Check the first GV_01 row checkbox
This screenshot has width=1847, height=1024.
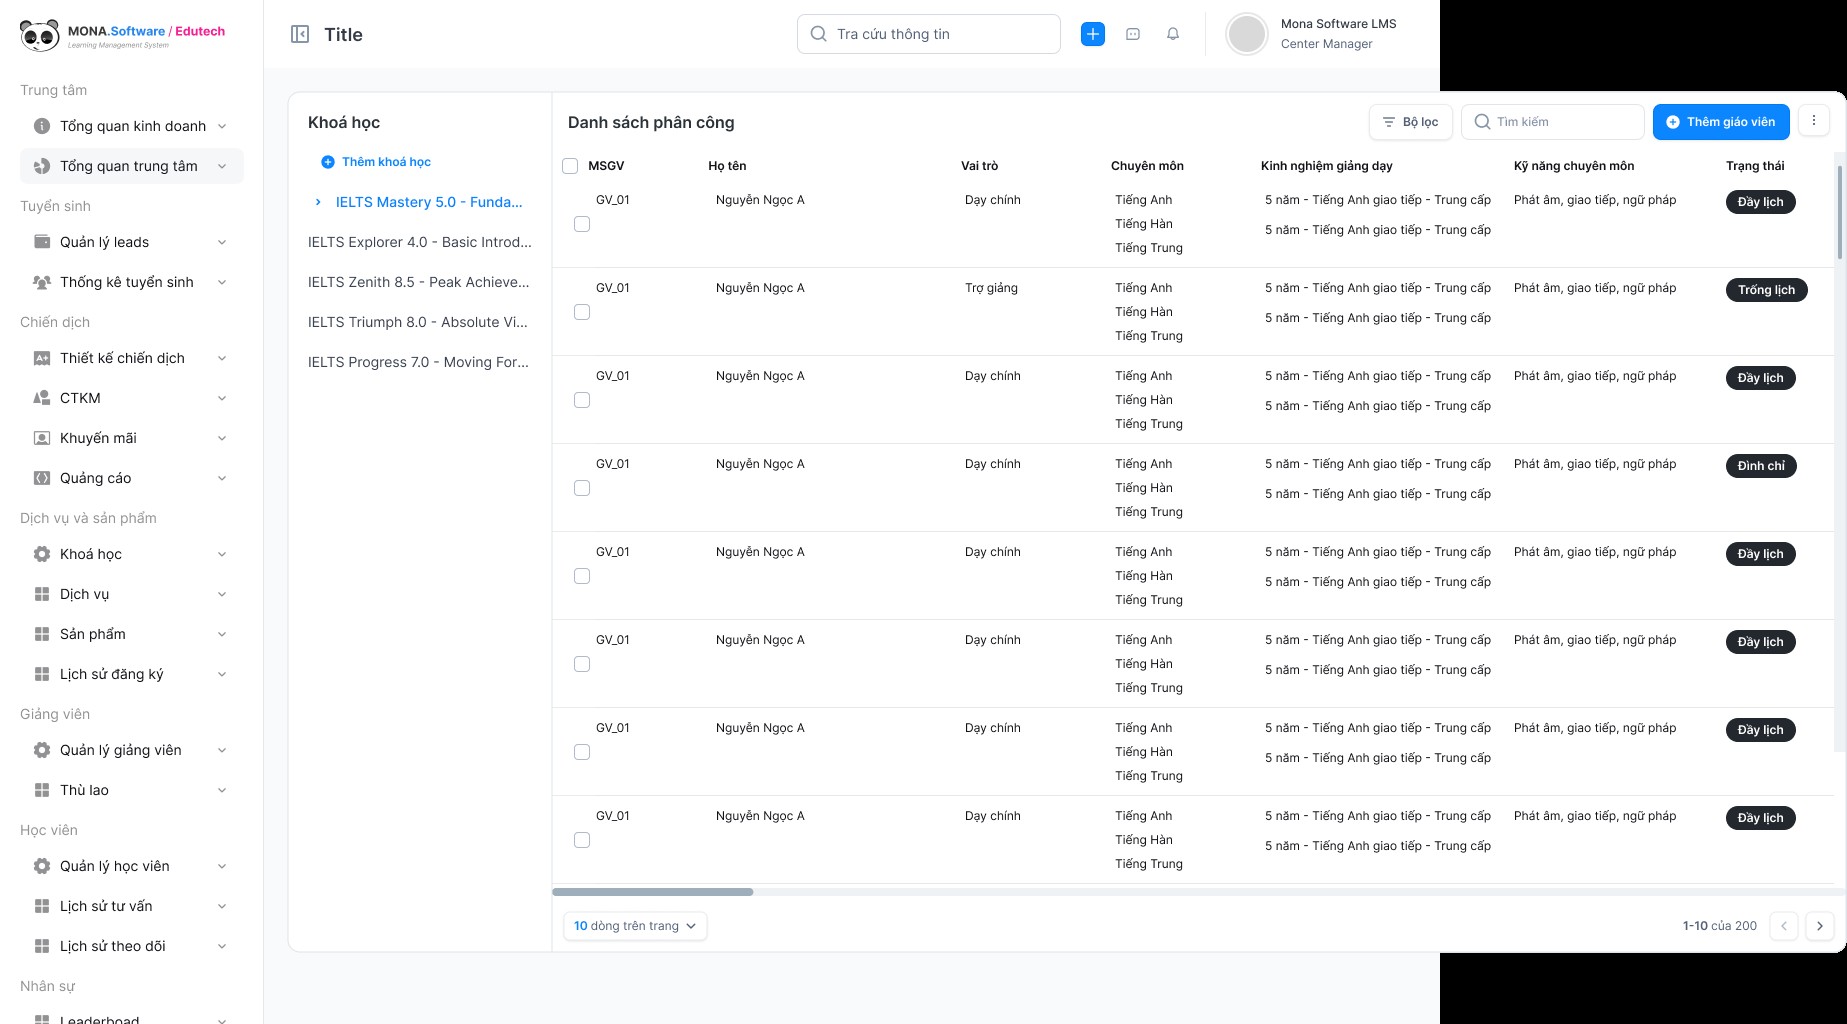click(x=582, y=224)
